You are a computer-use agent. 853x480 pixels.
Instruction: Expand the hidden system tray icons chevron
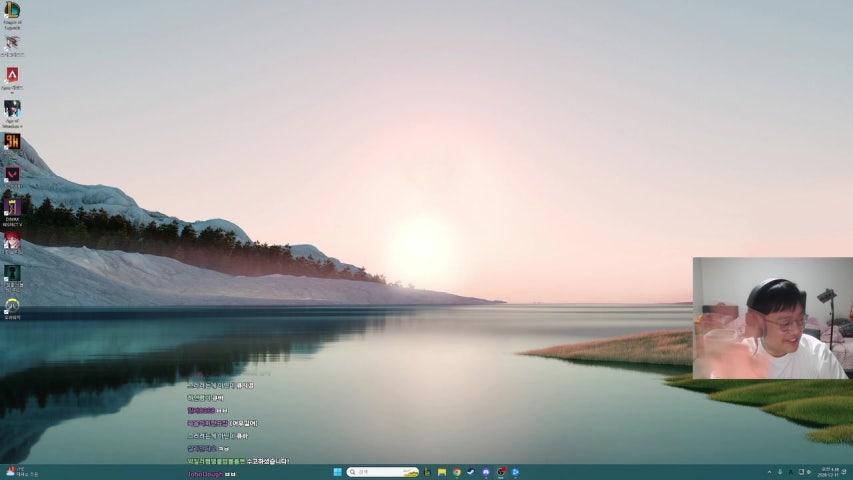(769, 472)
